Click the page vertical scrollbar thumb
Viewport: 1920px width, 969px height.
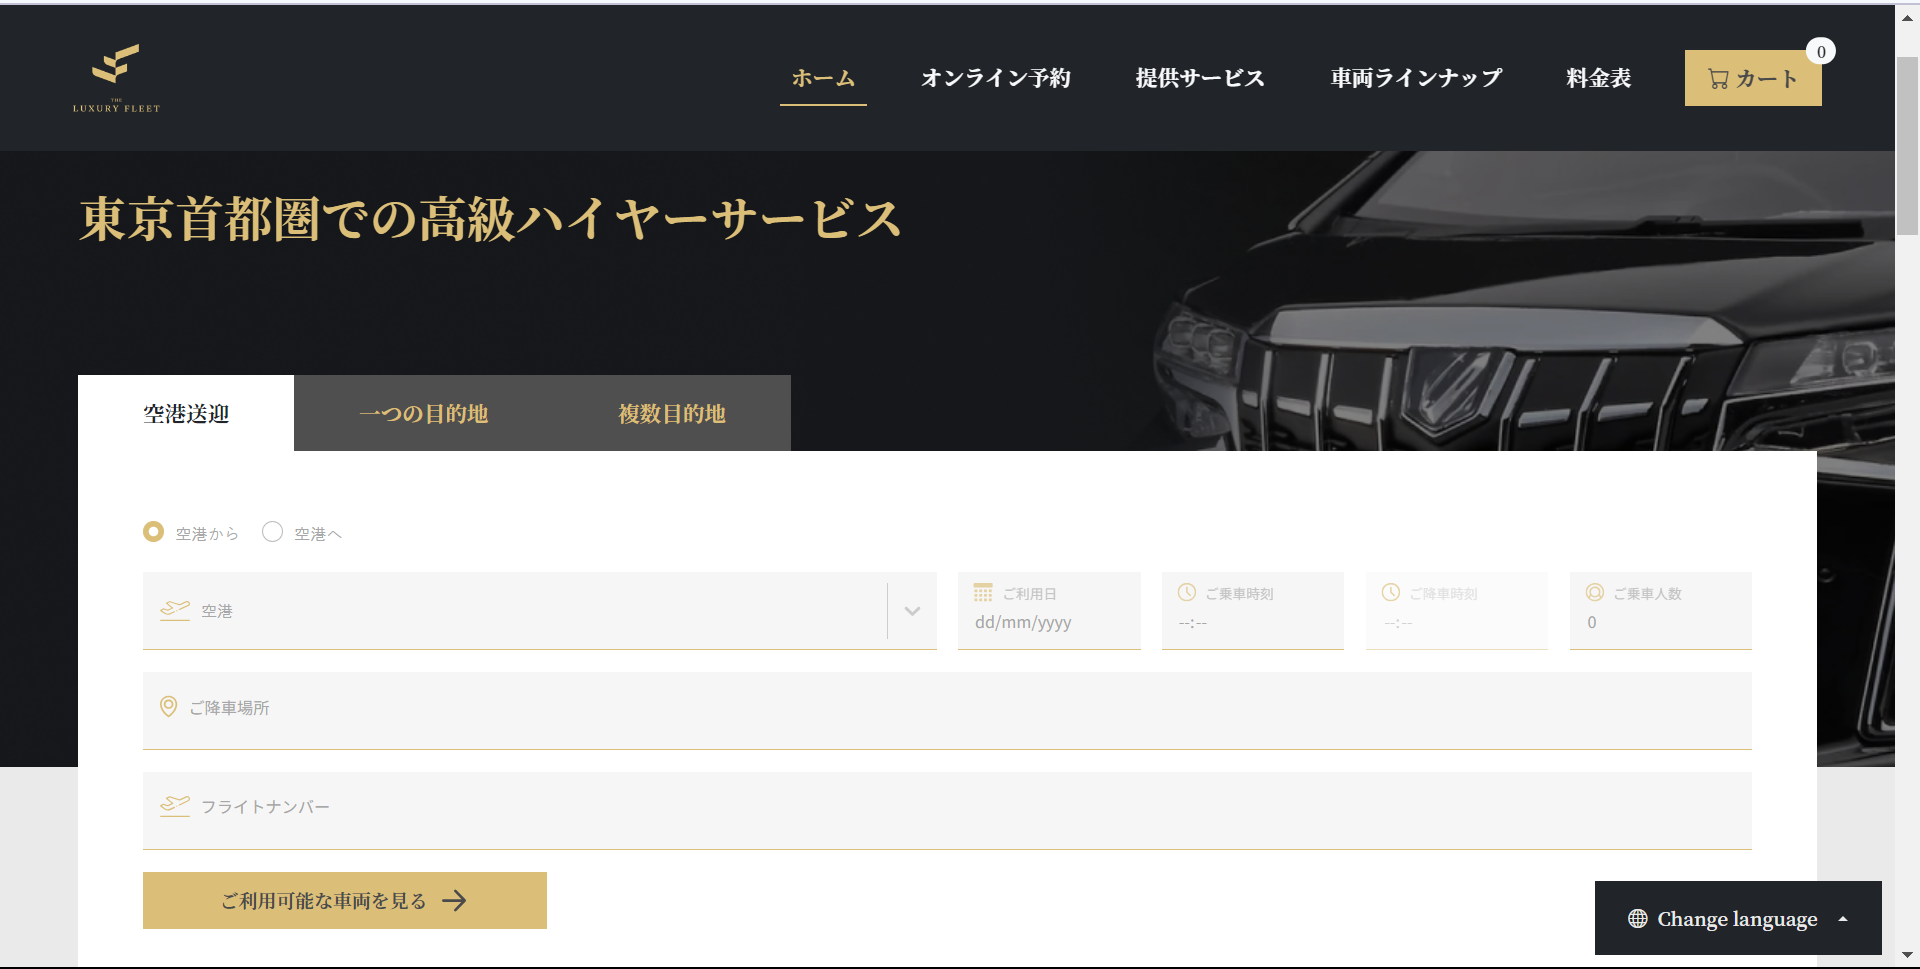pos(1907,145)
